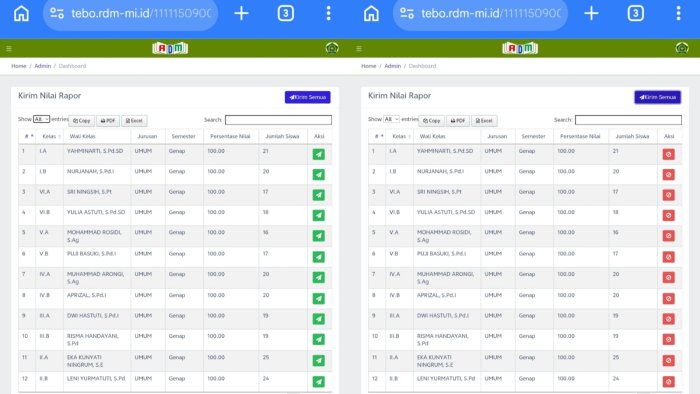700x394 pixels.
Task: Open three-dot menu in left browser
Action: [329, 13]
